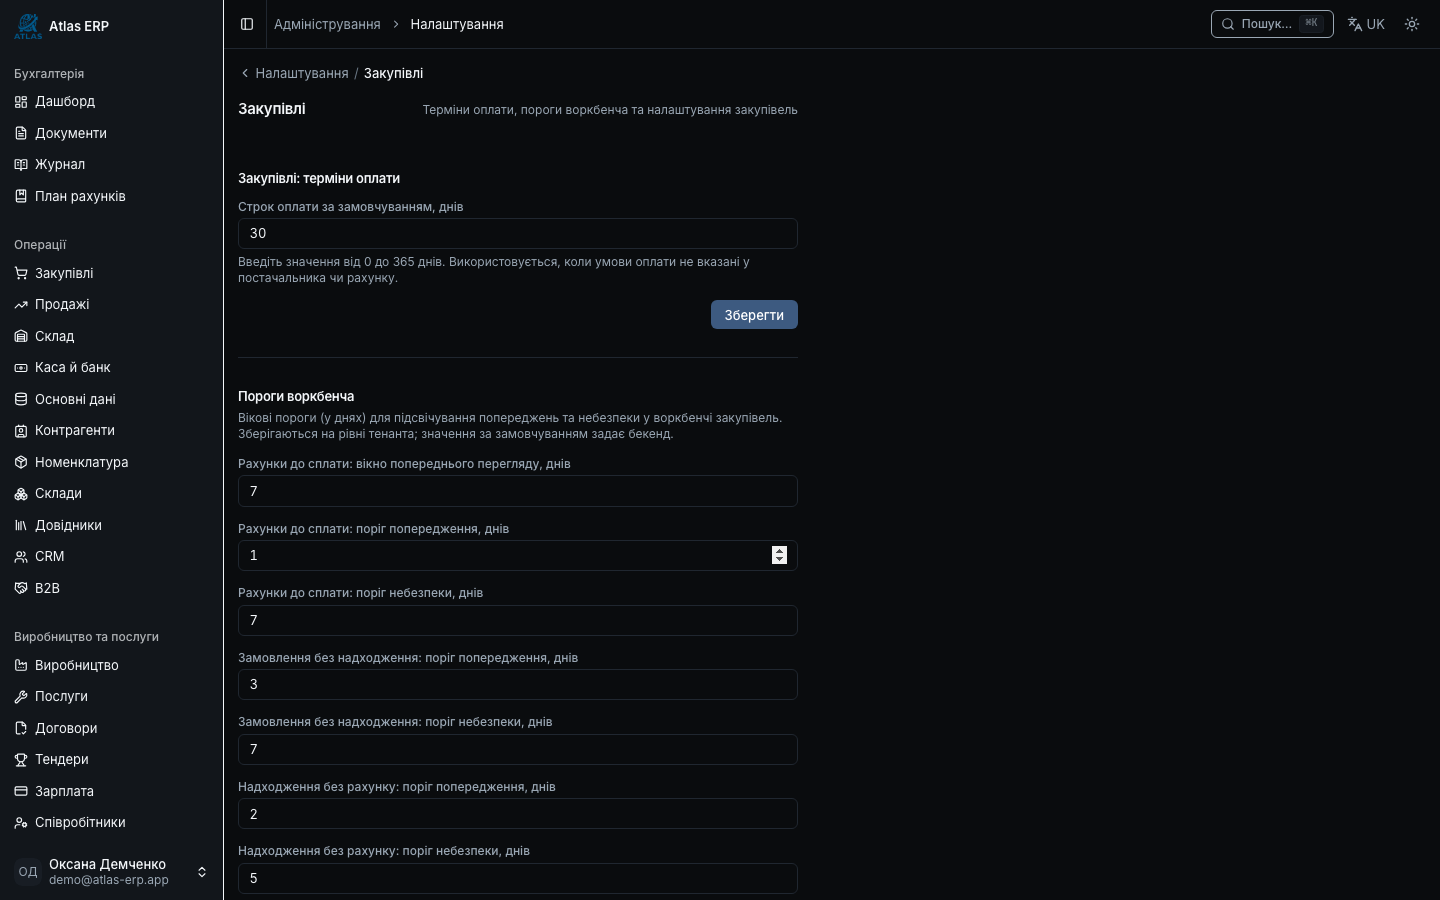
Task: Expand the Оксана Демченко user menu
Action: click(111, 872)
